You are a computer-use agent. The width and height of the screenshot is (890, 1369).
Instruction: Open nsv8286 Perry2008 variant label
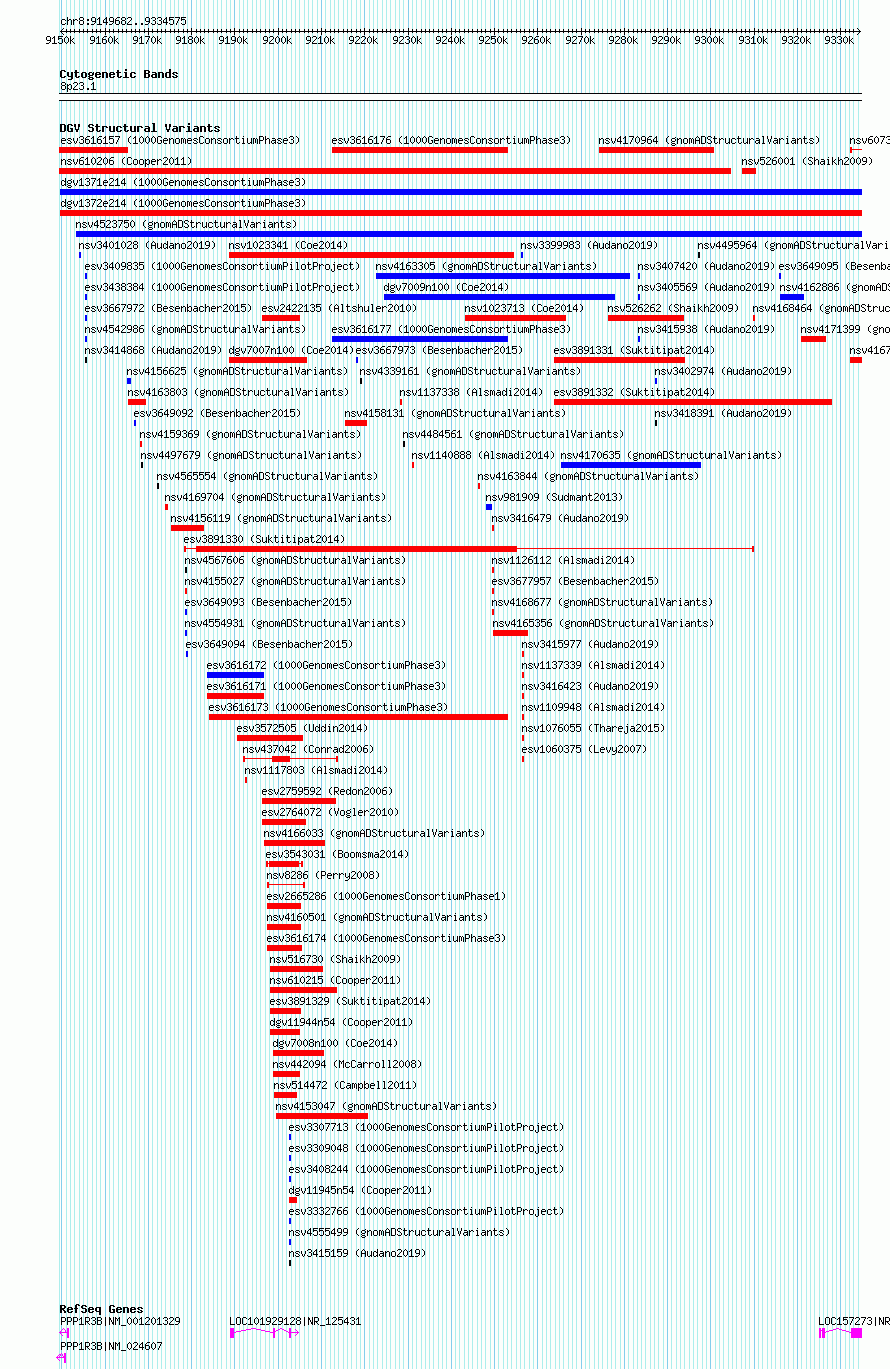[323, 875]
